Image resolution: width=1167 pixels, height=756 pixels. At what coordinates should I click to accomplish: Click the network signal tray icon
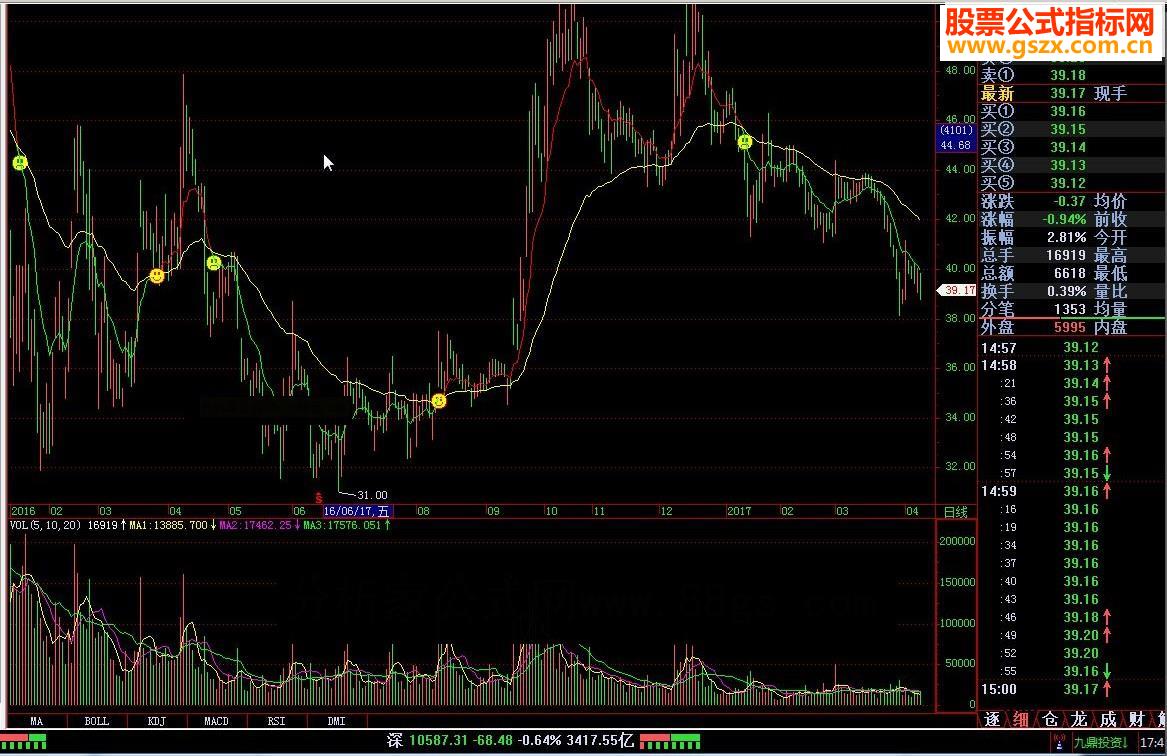pyautogui.click(x=1058, y=742)
